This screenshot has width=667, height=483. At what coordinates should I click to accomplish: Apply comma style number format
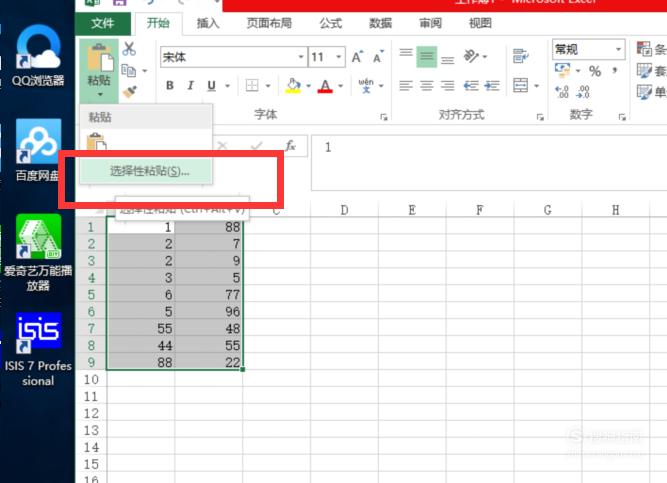[615, 70]
